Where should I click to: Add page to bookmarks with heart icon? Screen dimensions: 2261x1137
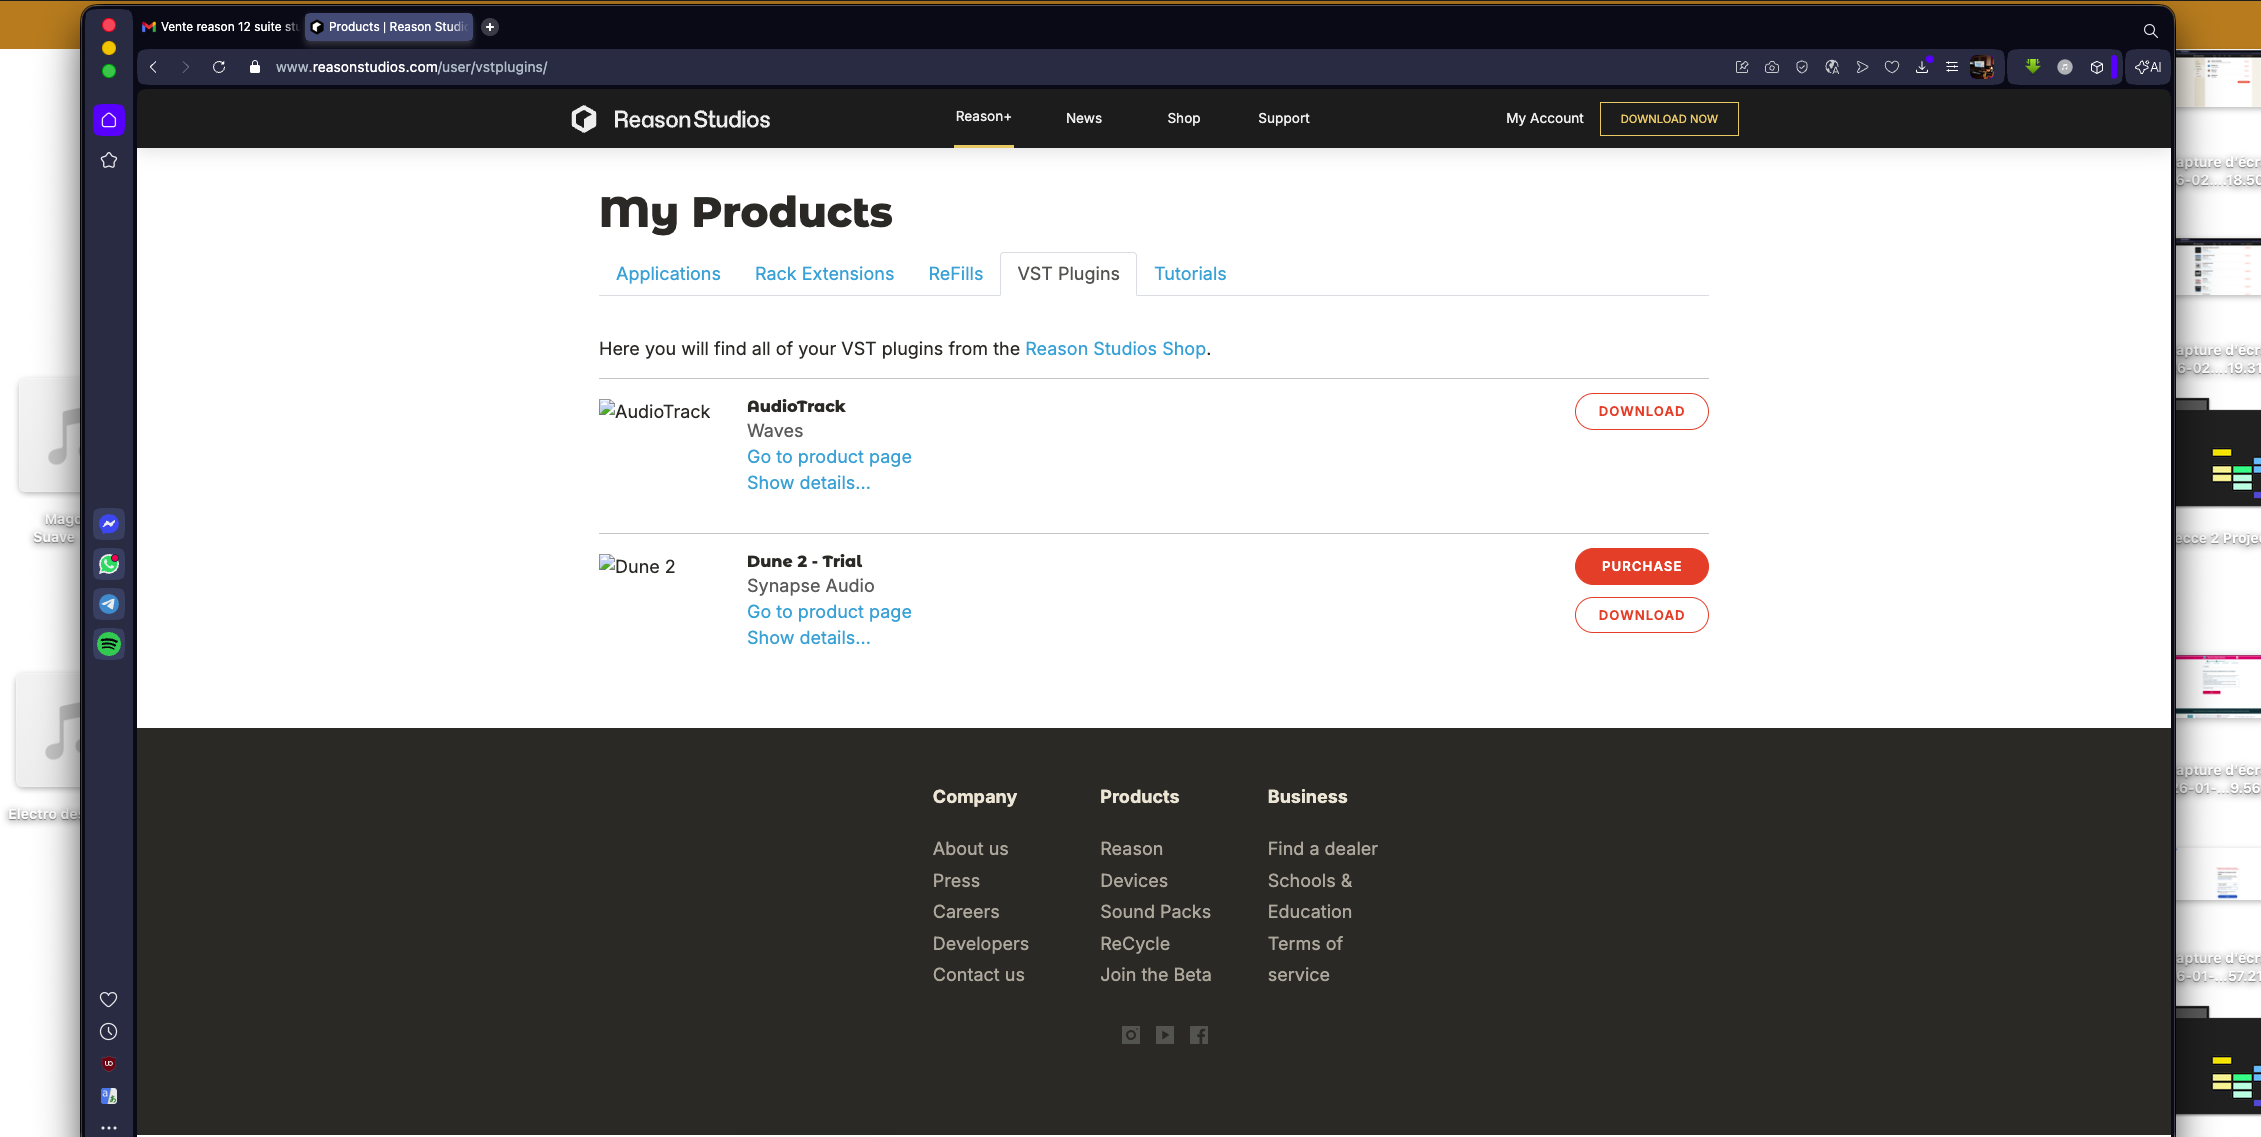(x=1892, y=67)
